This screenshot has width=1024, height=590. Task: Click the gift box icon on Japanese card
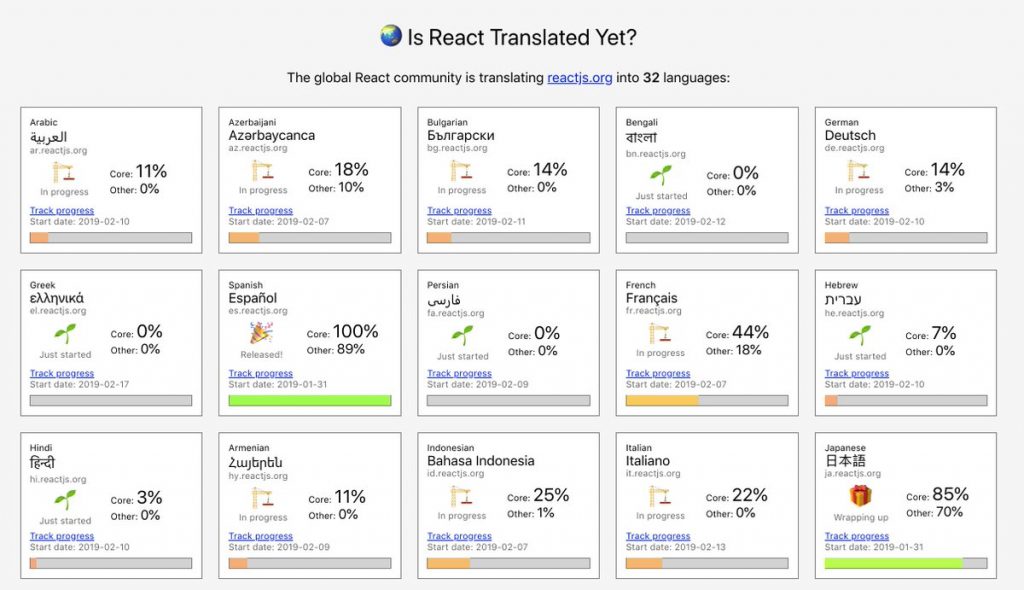[860, 497]
